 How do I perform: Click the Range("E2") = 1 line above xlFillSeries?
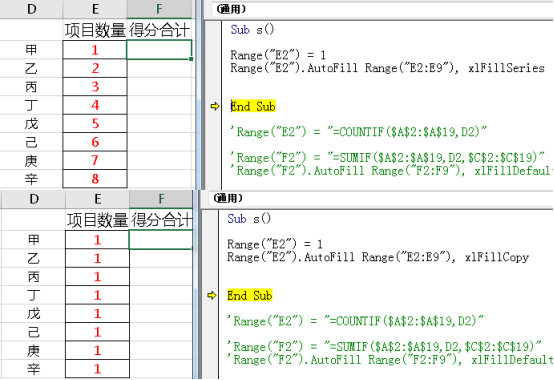[x=278, y=55]
